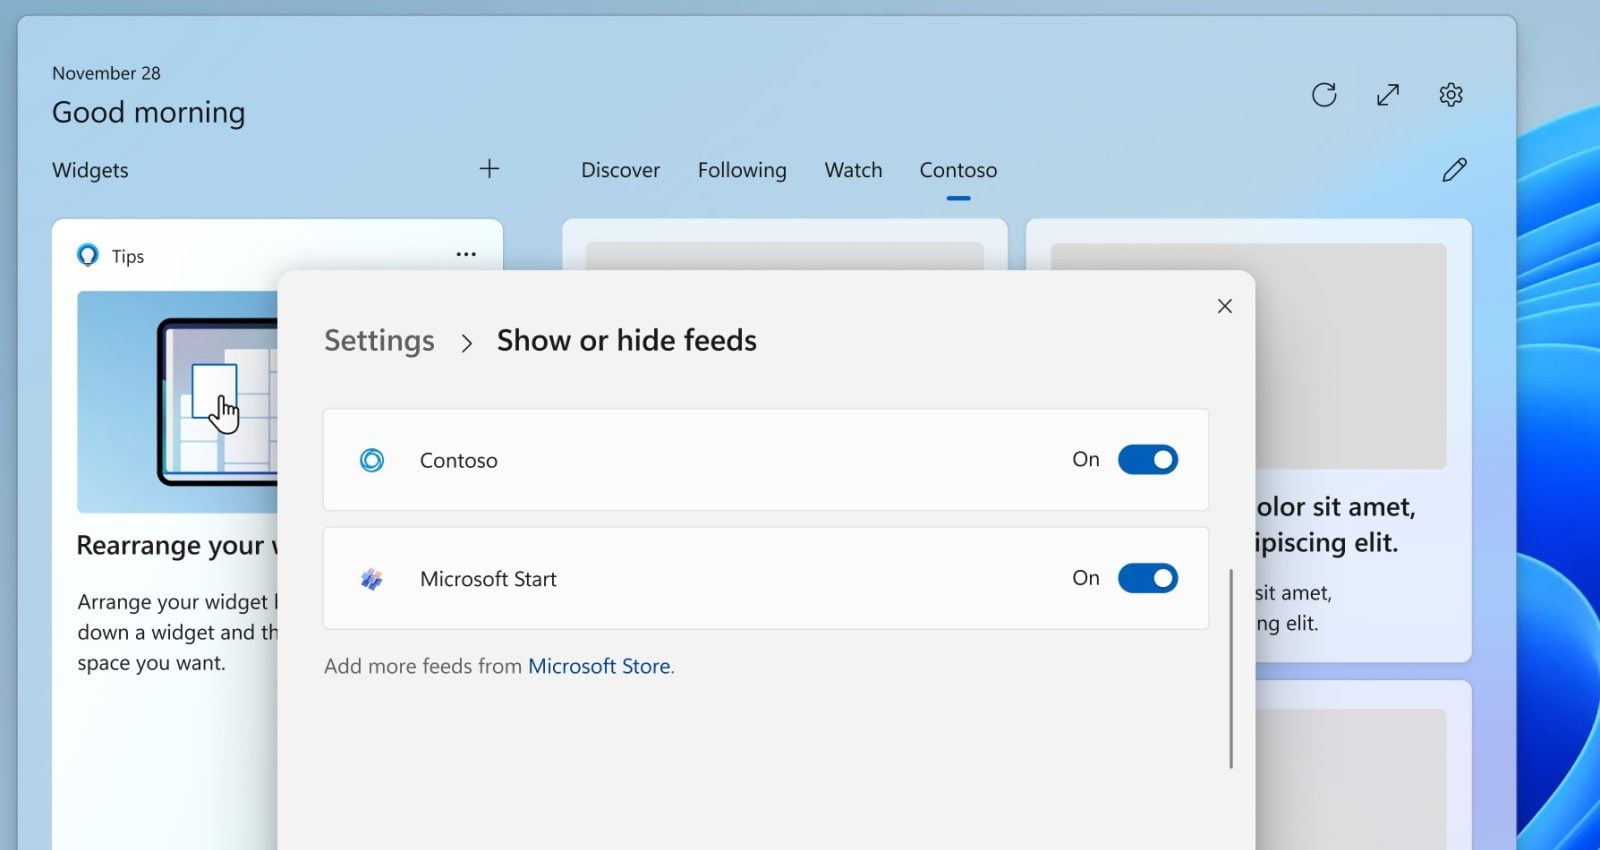Open the Following tab

tap(742, 170)
